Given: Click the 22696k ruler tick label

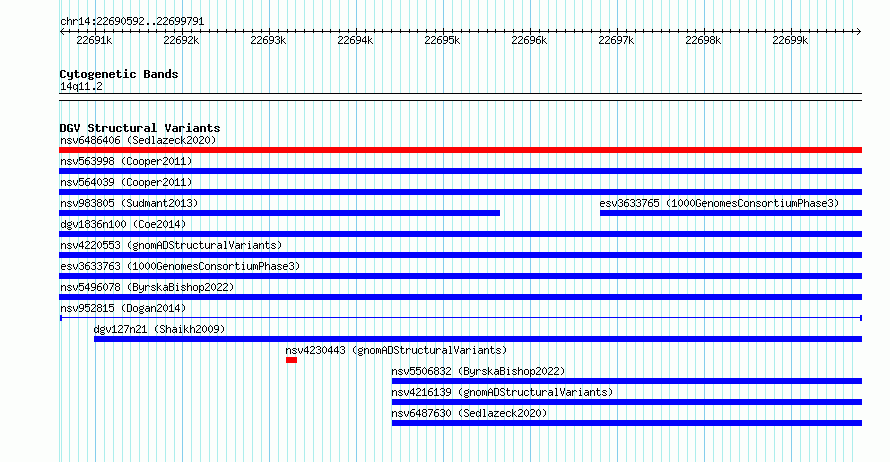Looking at the screenshot, I should coord(529,40).
